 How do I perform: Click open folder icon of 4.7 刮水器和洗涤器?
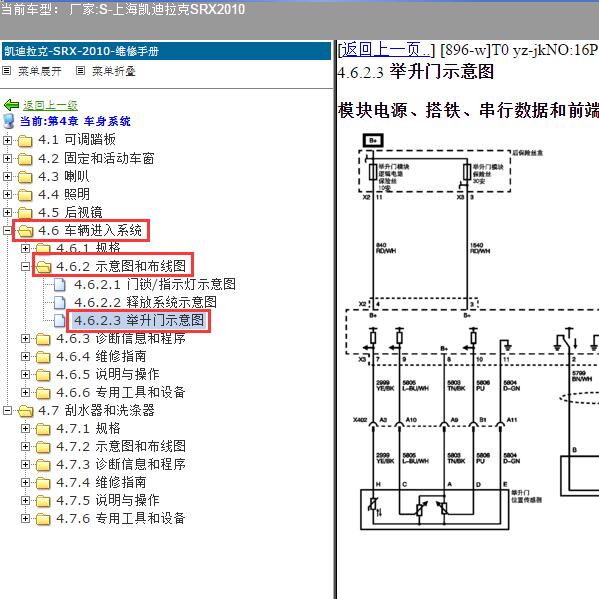26,410
